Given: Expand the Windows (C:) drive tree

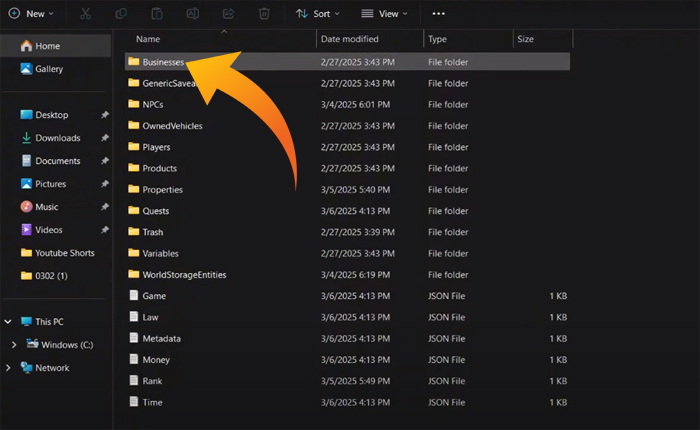Looking at the screenshot, I should tap(12, 345).
